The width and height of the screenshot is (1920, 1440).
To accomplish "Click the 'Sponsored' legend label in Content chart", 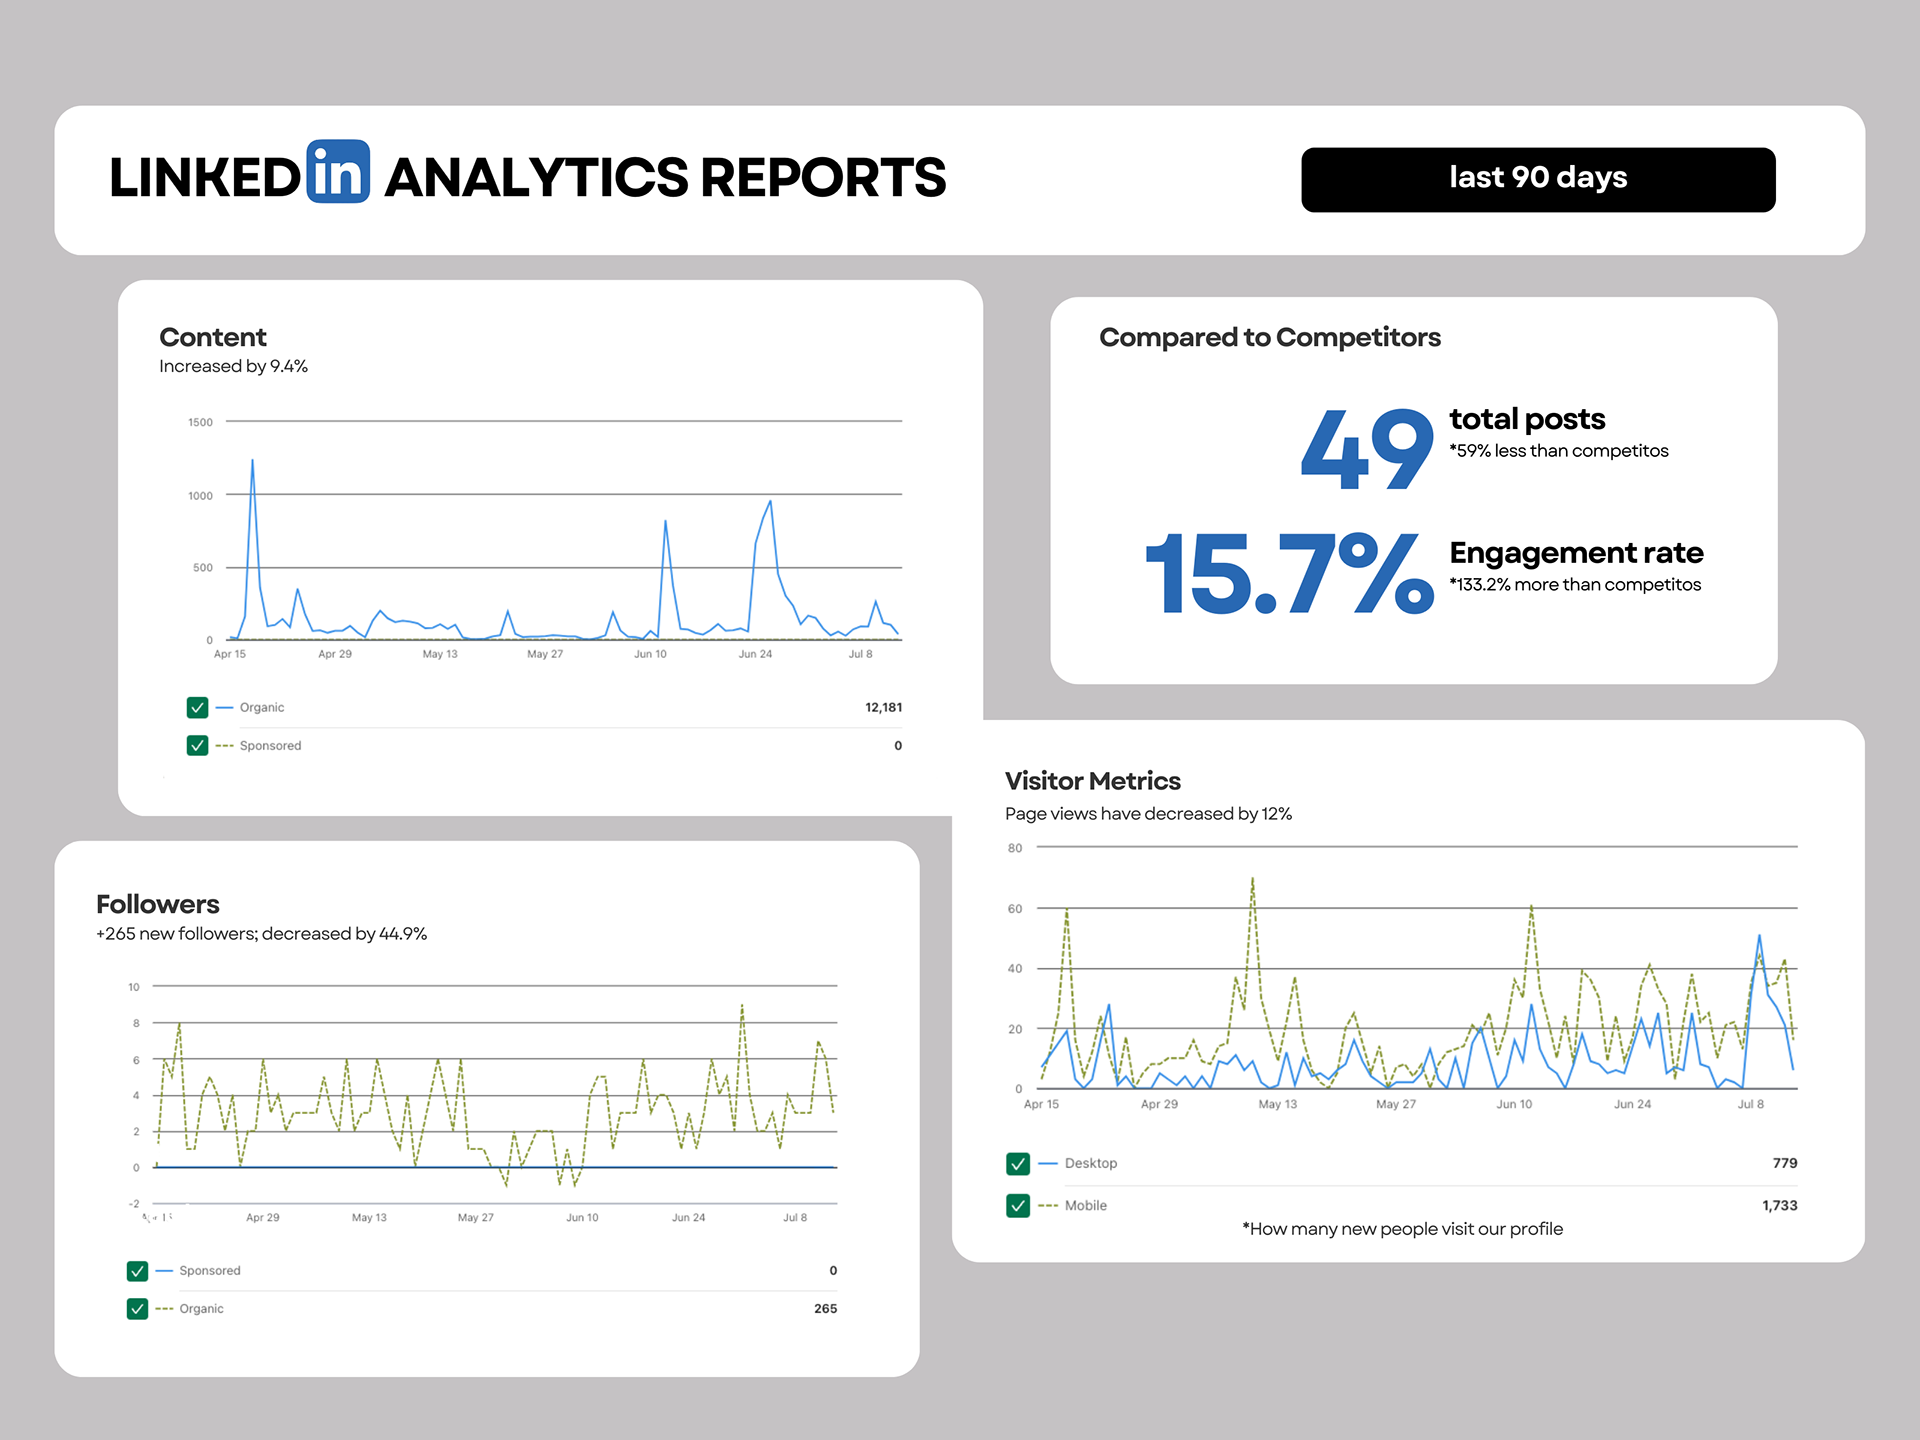I will click(x=270, y=746).
